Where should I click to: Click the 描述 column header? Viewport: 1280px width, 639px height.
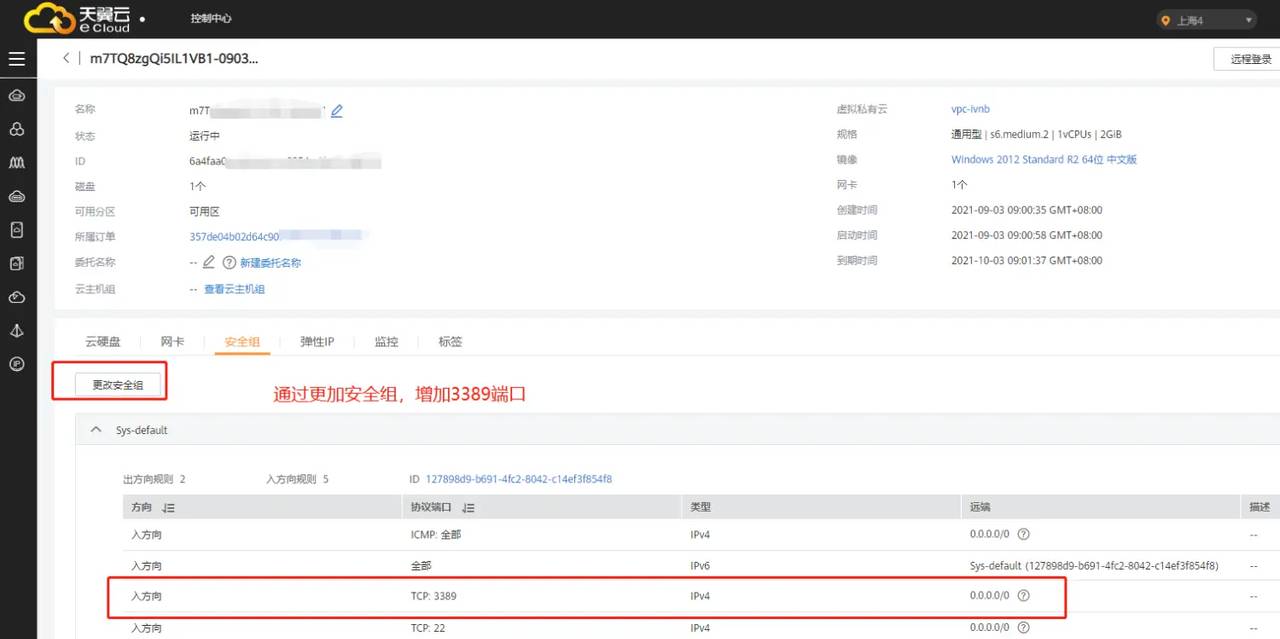coord(1260,507)
